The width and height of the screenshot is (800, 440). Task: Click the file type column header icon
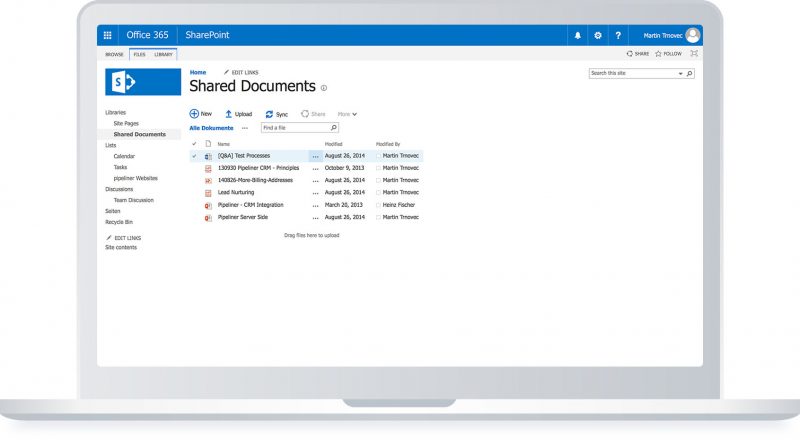(x=208, y=144)
